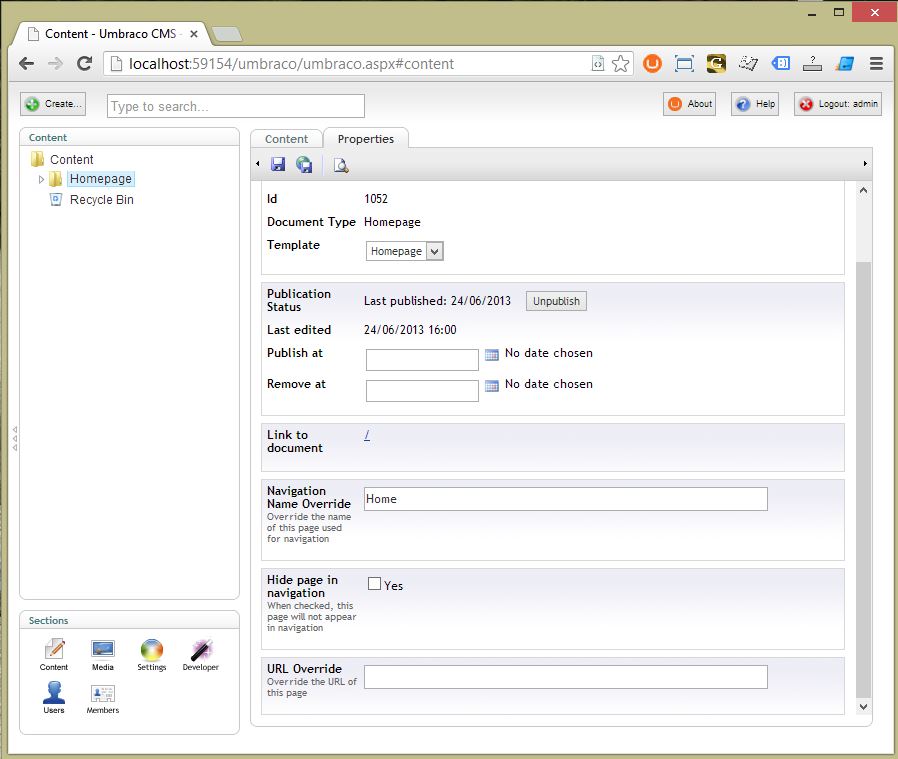Image resolution: width=898 pixels, height=759 pixels.
Task: Click the Save icon in the editor toolbar
Action: 278,165
